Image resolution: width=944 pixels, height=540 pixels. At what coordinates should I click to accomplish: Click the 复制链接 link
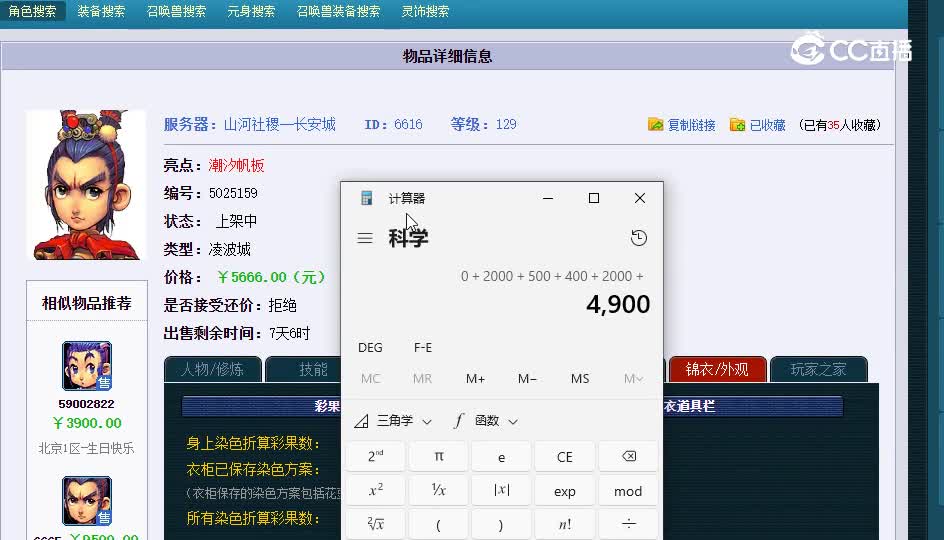(691, 125)
